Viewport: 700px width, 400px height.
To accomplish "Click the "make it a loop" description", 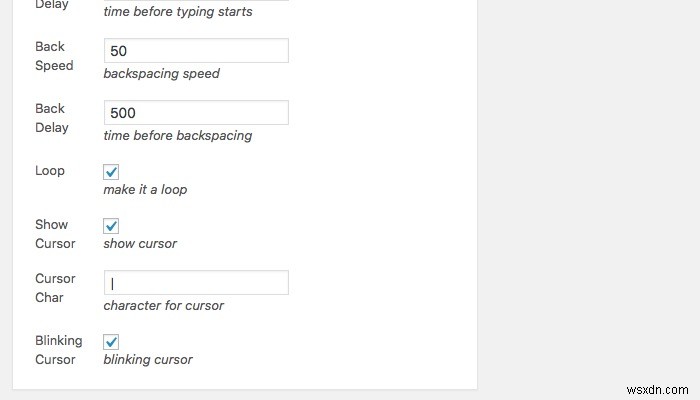I will 145,189.
